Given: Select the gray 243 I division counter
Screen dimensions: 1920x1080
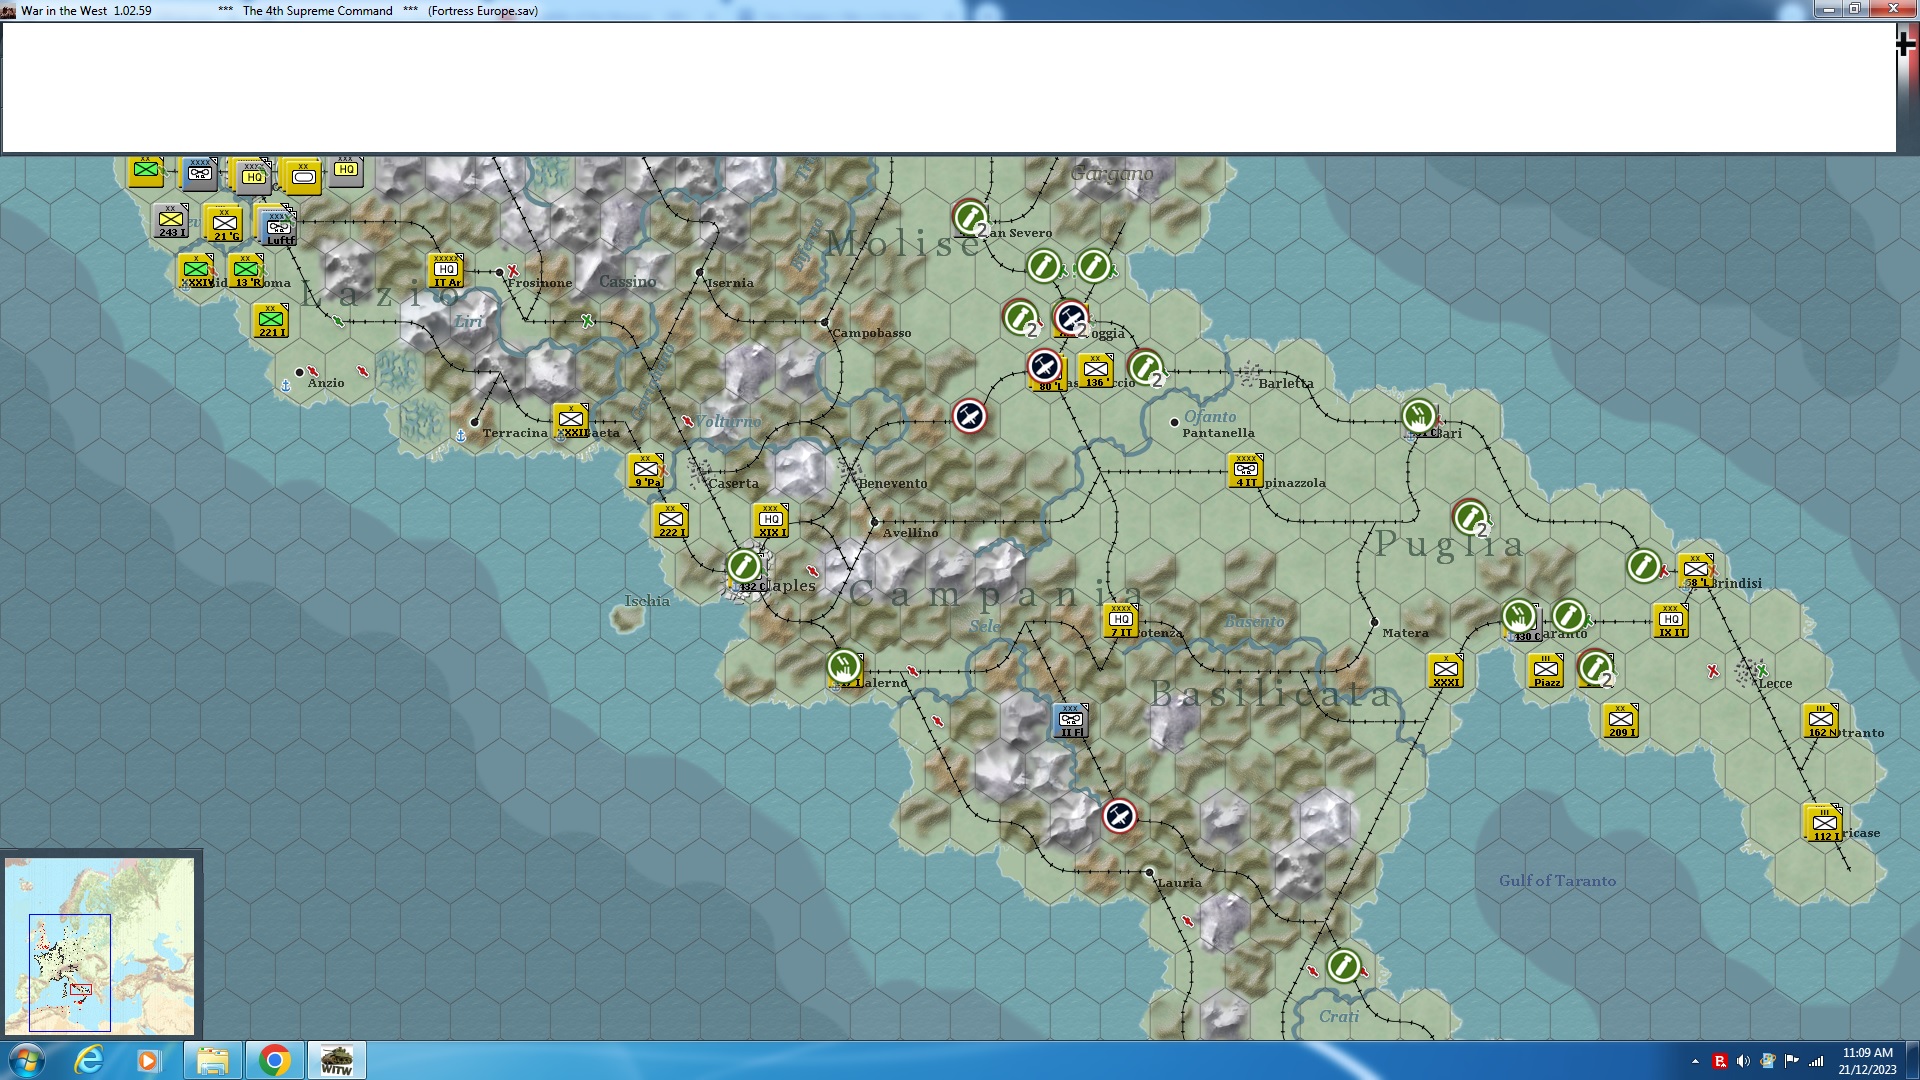Looking at the screenshot, I should point(171,221).
